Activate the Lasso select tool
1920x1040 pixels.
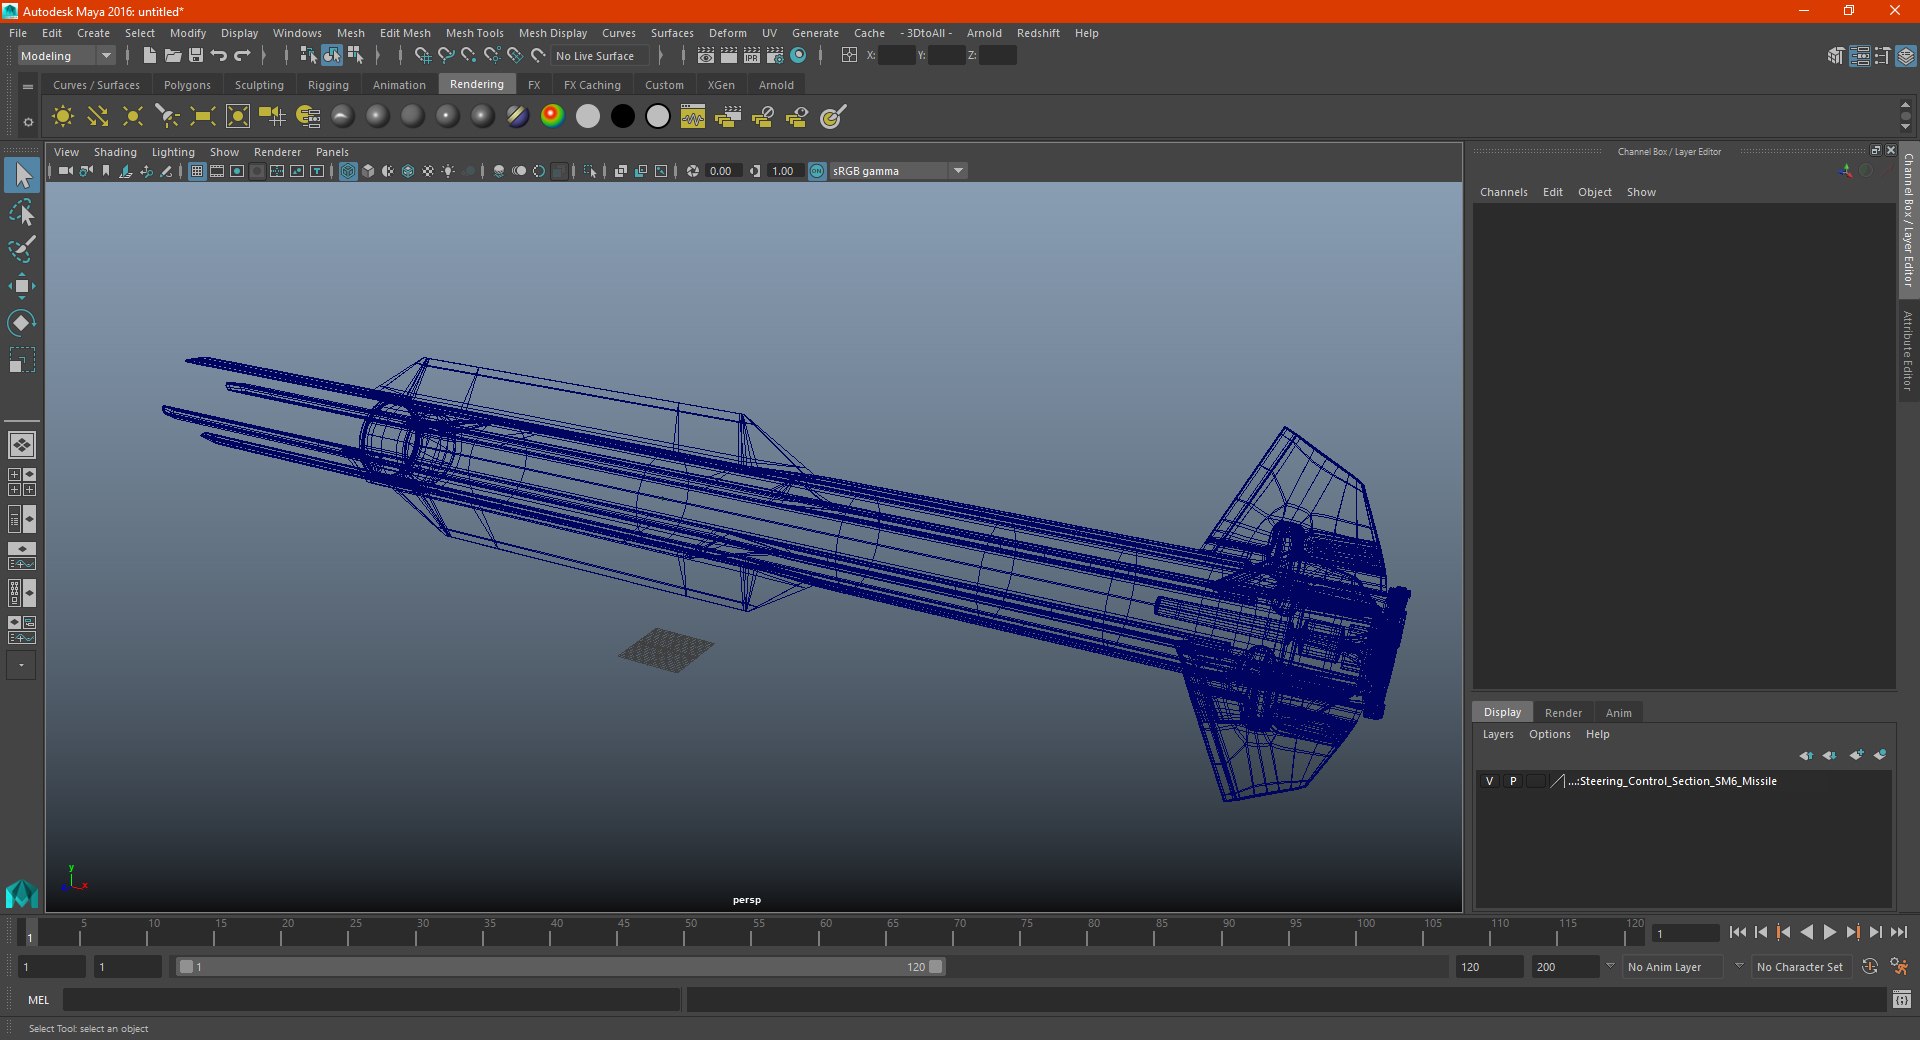[22, 213]
